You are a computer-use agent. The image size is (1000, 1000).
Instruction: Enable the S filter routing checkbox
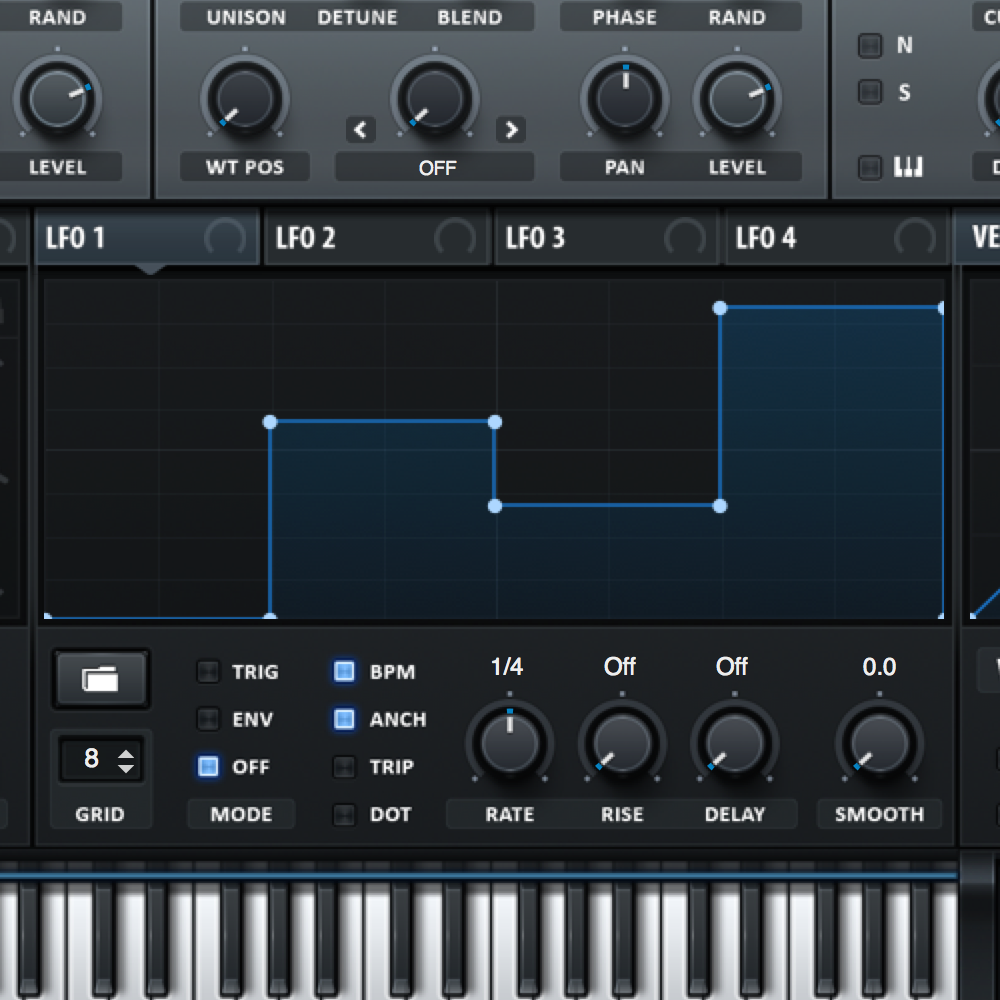pos(870,92)
